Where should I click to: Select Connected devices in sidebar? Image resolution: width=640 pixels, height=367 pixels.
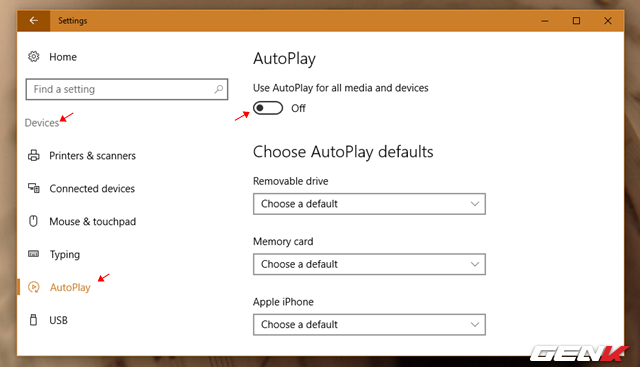click(x=92, y=189)
